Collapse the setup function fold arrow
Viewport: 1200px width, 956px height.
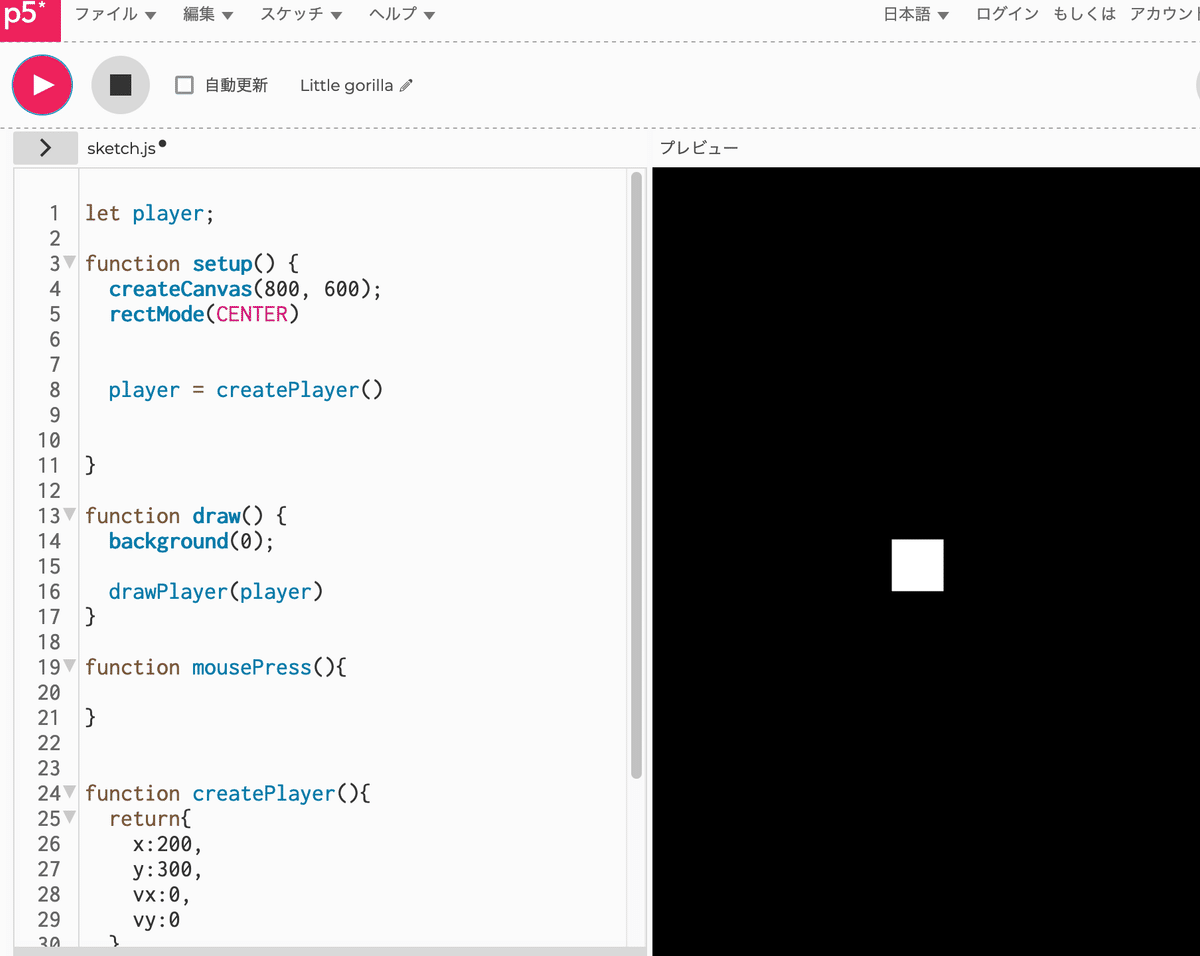click(x=68, y=262)
